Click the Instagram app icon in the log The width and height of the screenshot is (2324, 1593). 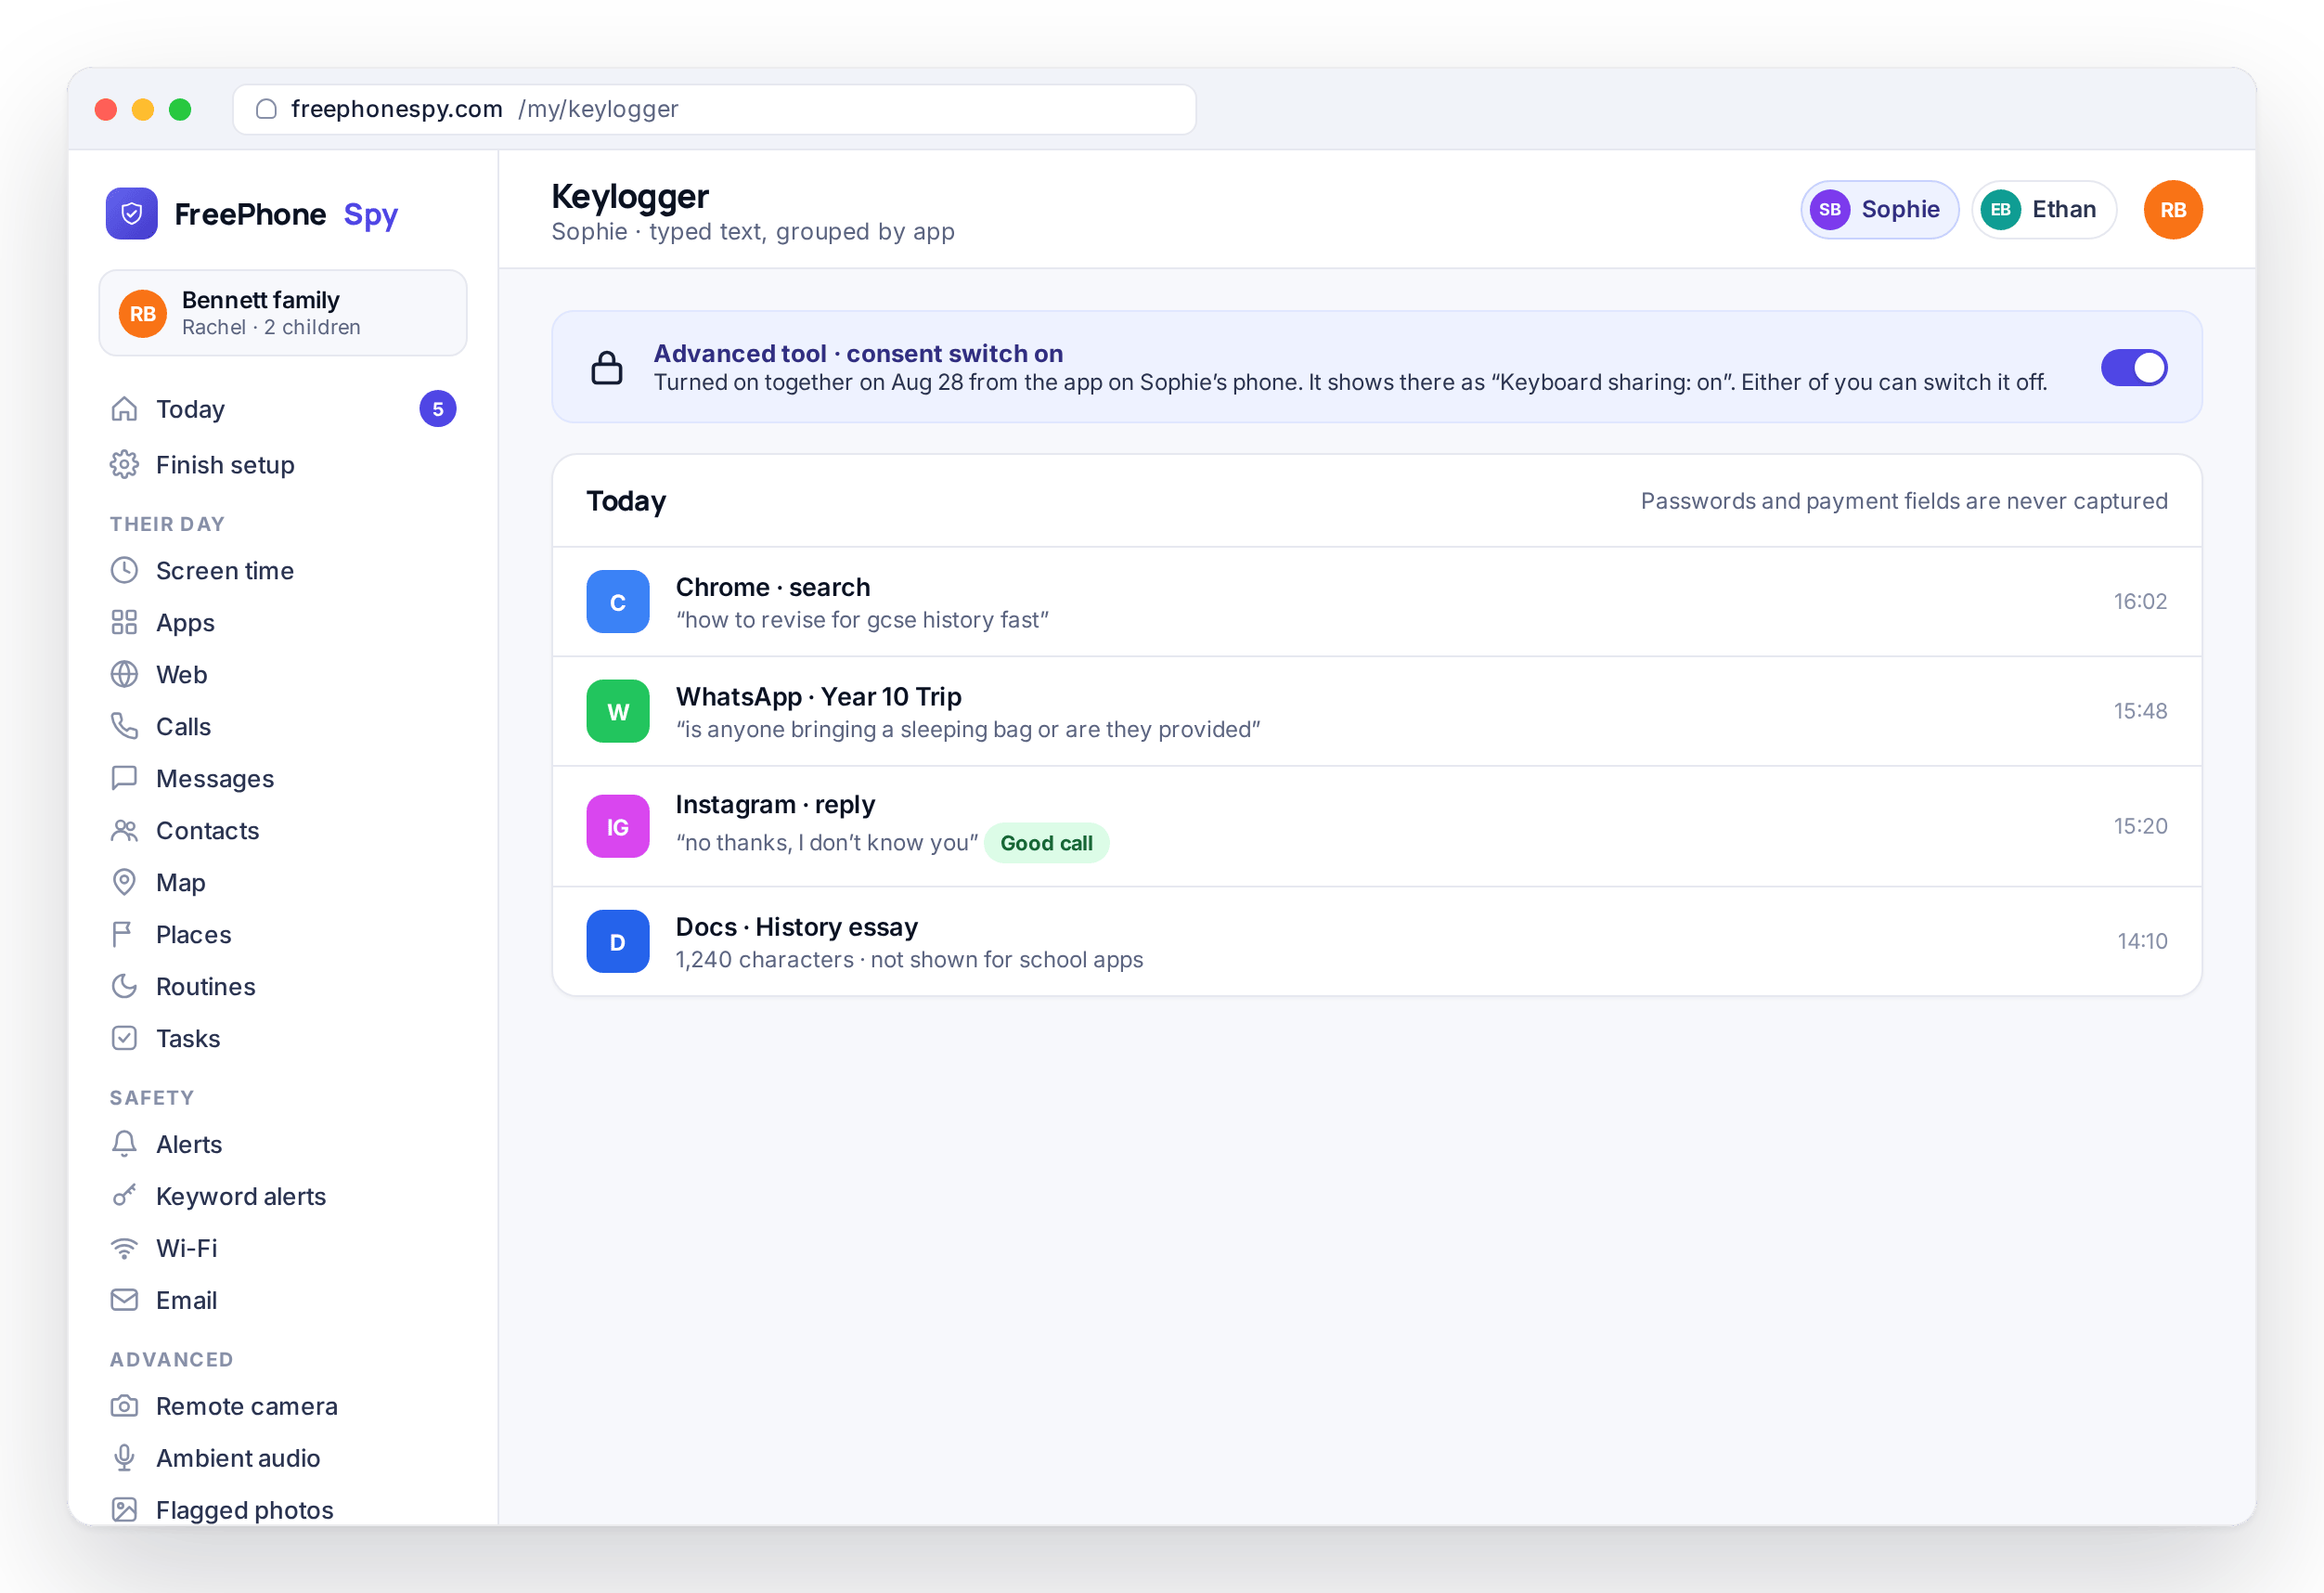(618, 827)
